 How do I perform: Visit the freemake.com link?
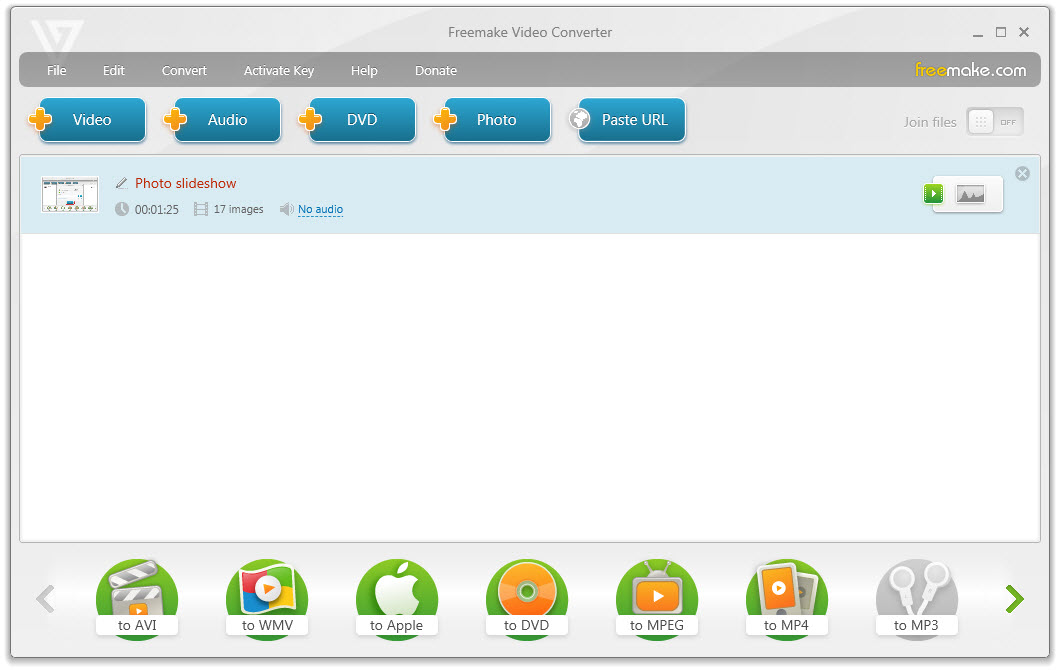tap(971, 70)
